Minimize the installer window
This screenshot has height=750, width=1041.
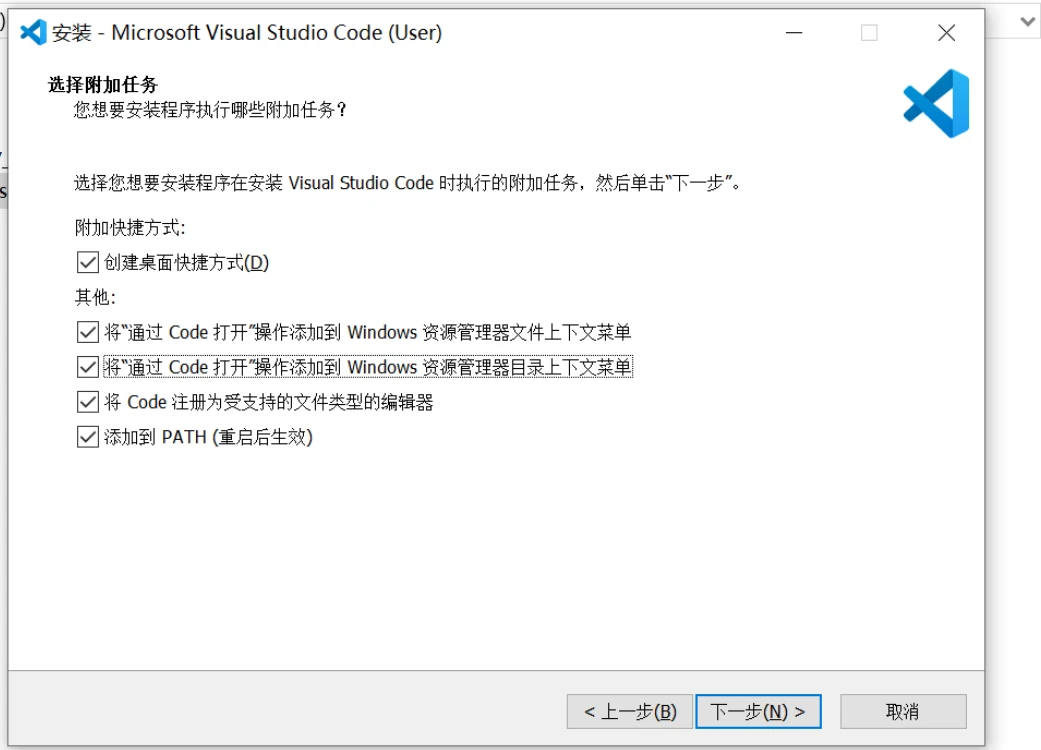[794, 33]
